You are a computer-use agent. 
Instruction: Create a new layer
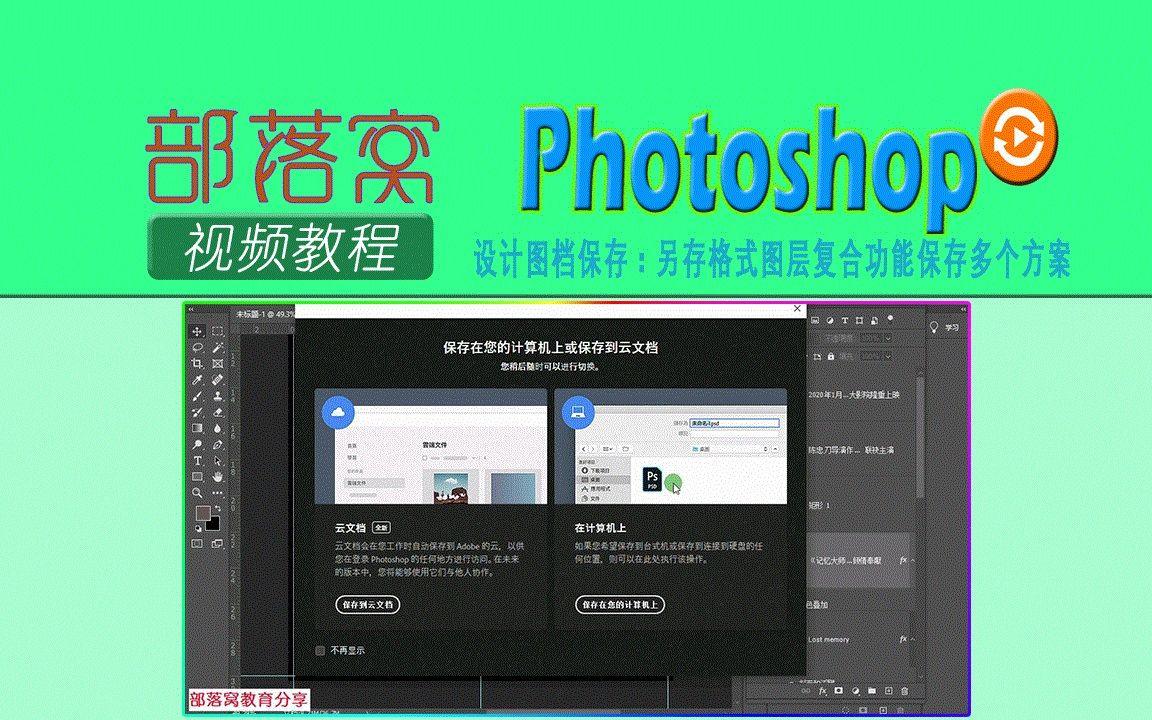tap(888, 691)
